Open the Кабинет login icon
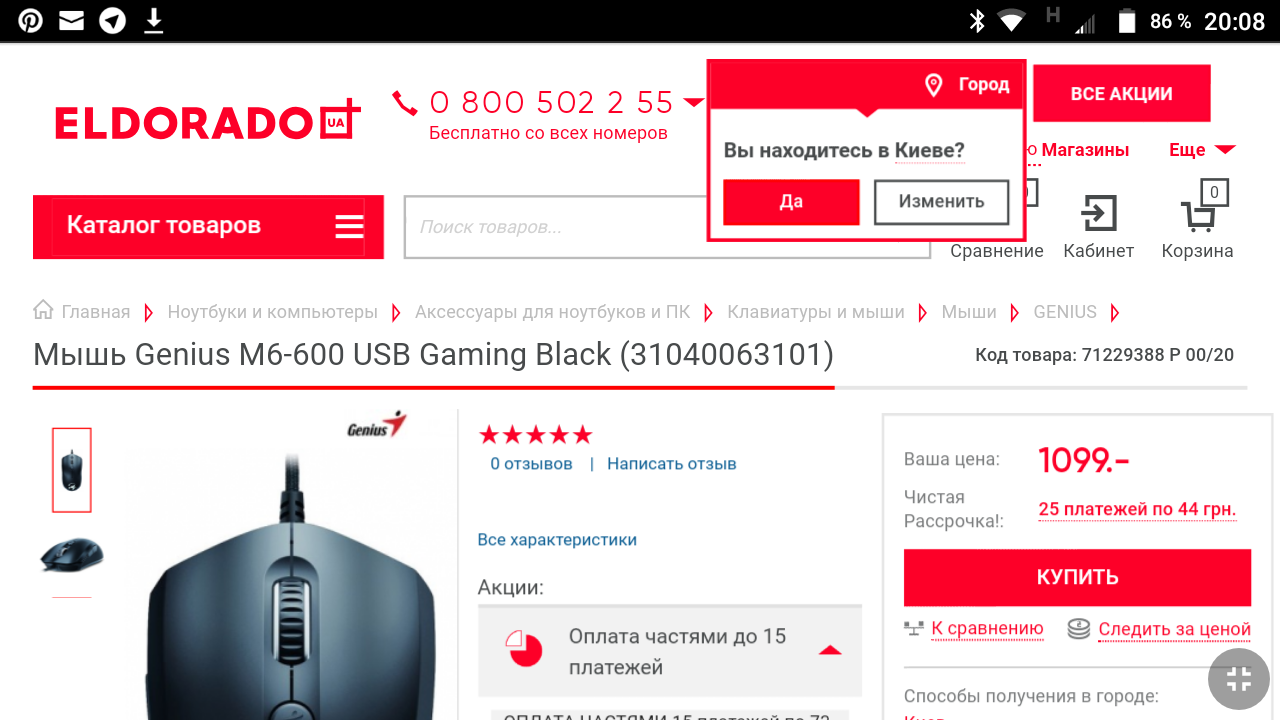This screenshot has width=1280, height=720. pyautogui.click(x=1098, y=213)
